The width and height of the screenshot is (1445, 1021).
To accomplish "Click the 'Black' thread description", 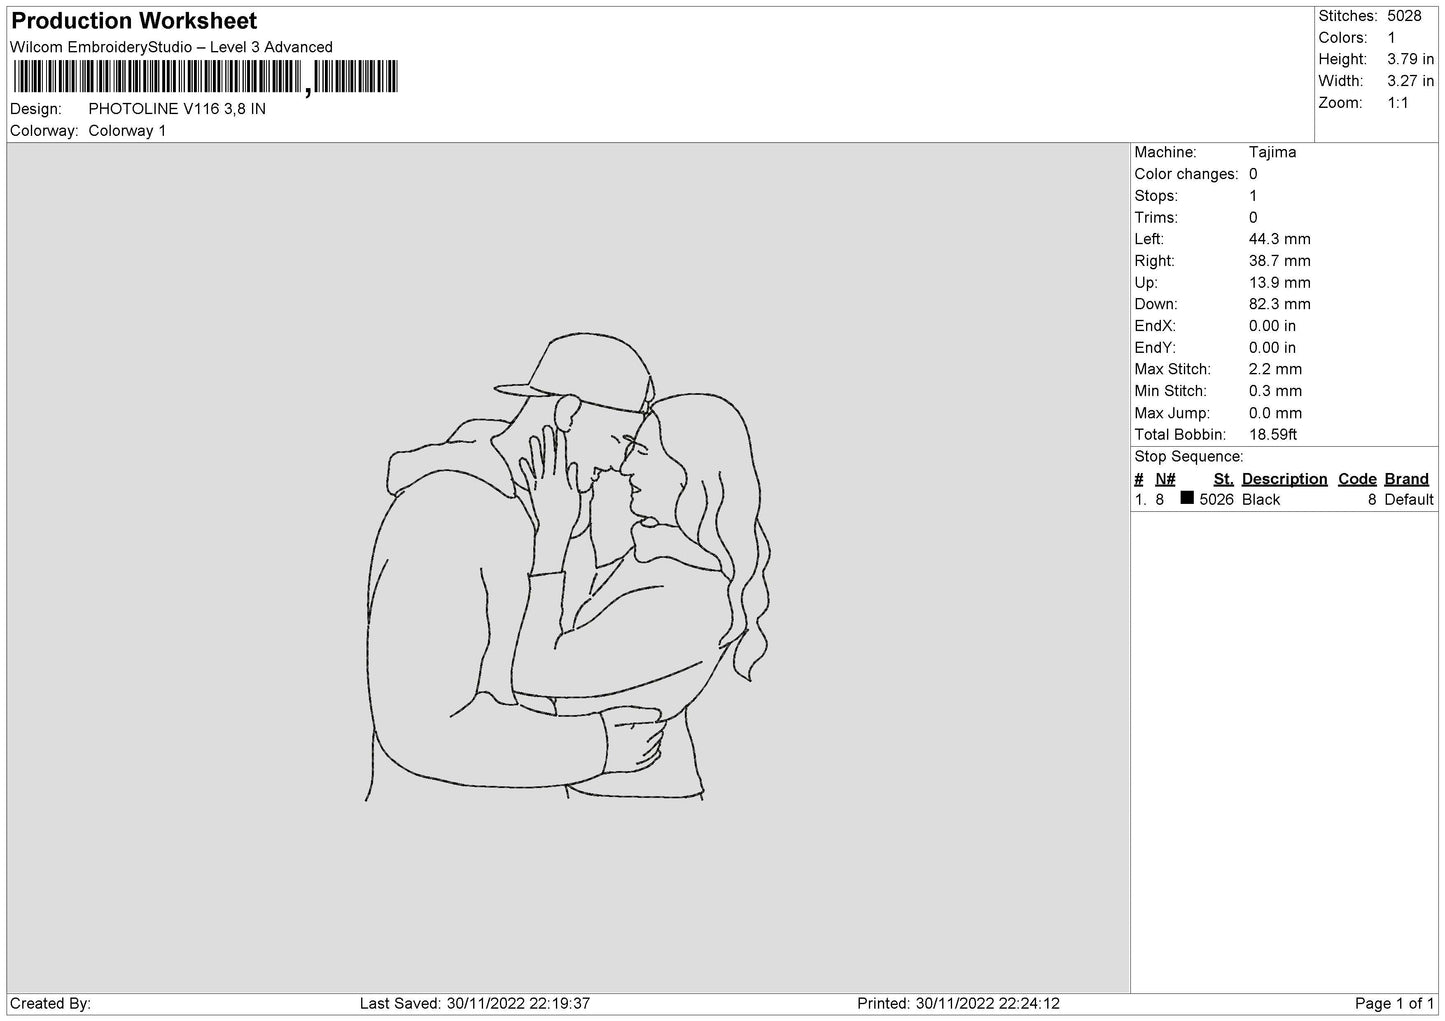I will 1261,500.
